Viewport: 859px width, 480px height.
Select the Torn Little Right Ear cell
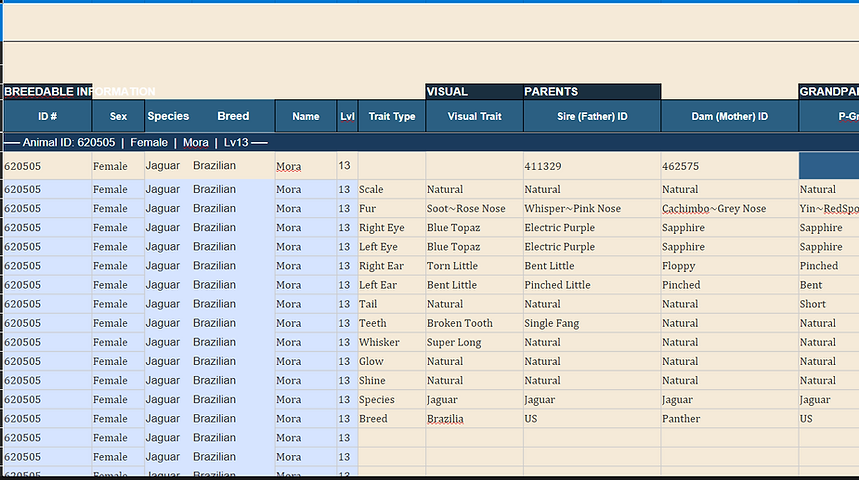pos(474,266)
